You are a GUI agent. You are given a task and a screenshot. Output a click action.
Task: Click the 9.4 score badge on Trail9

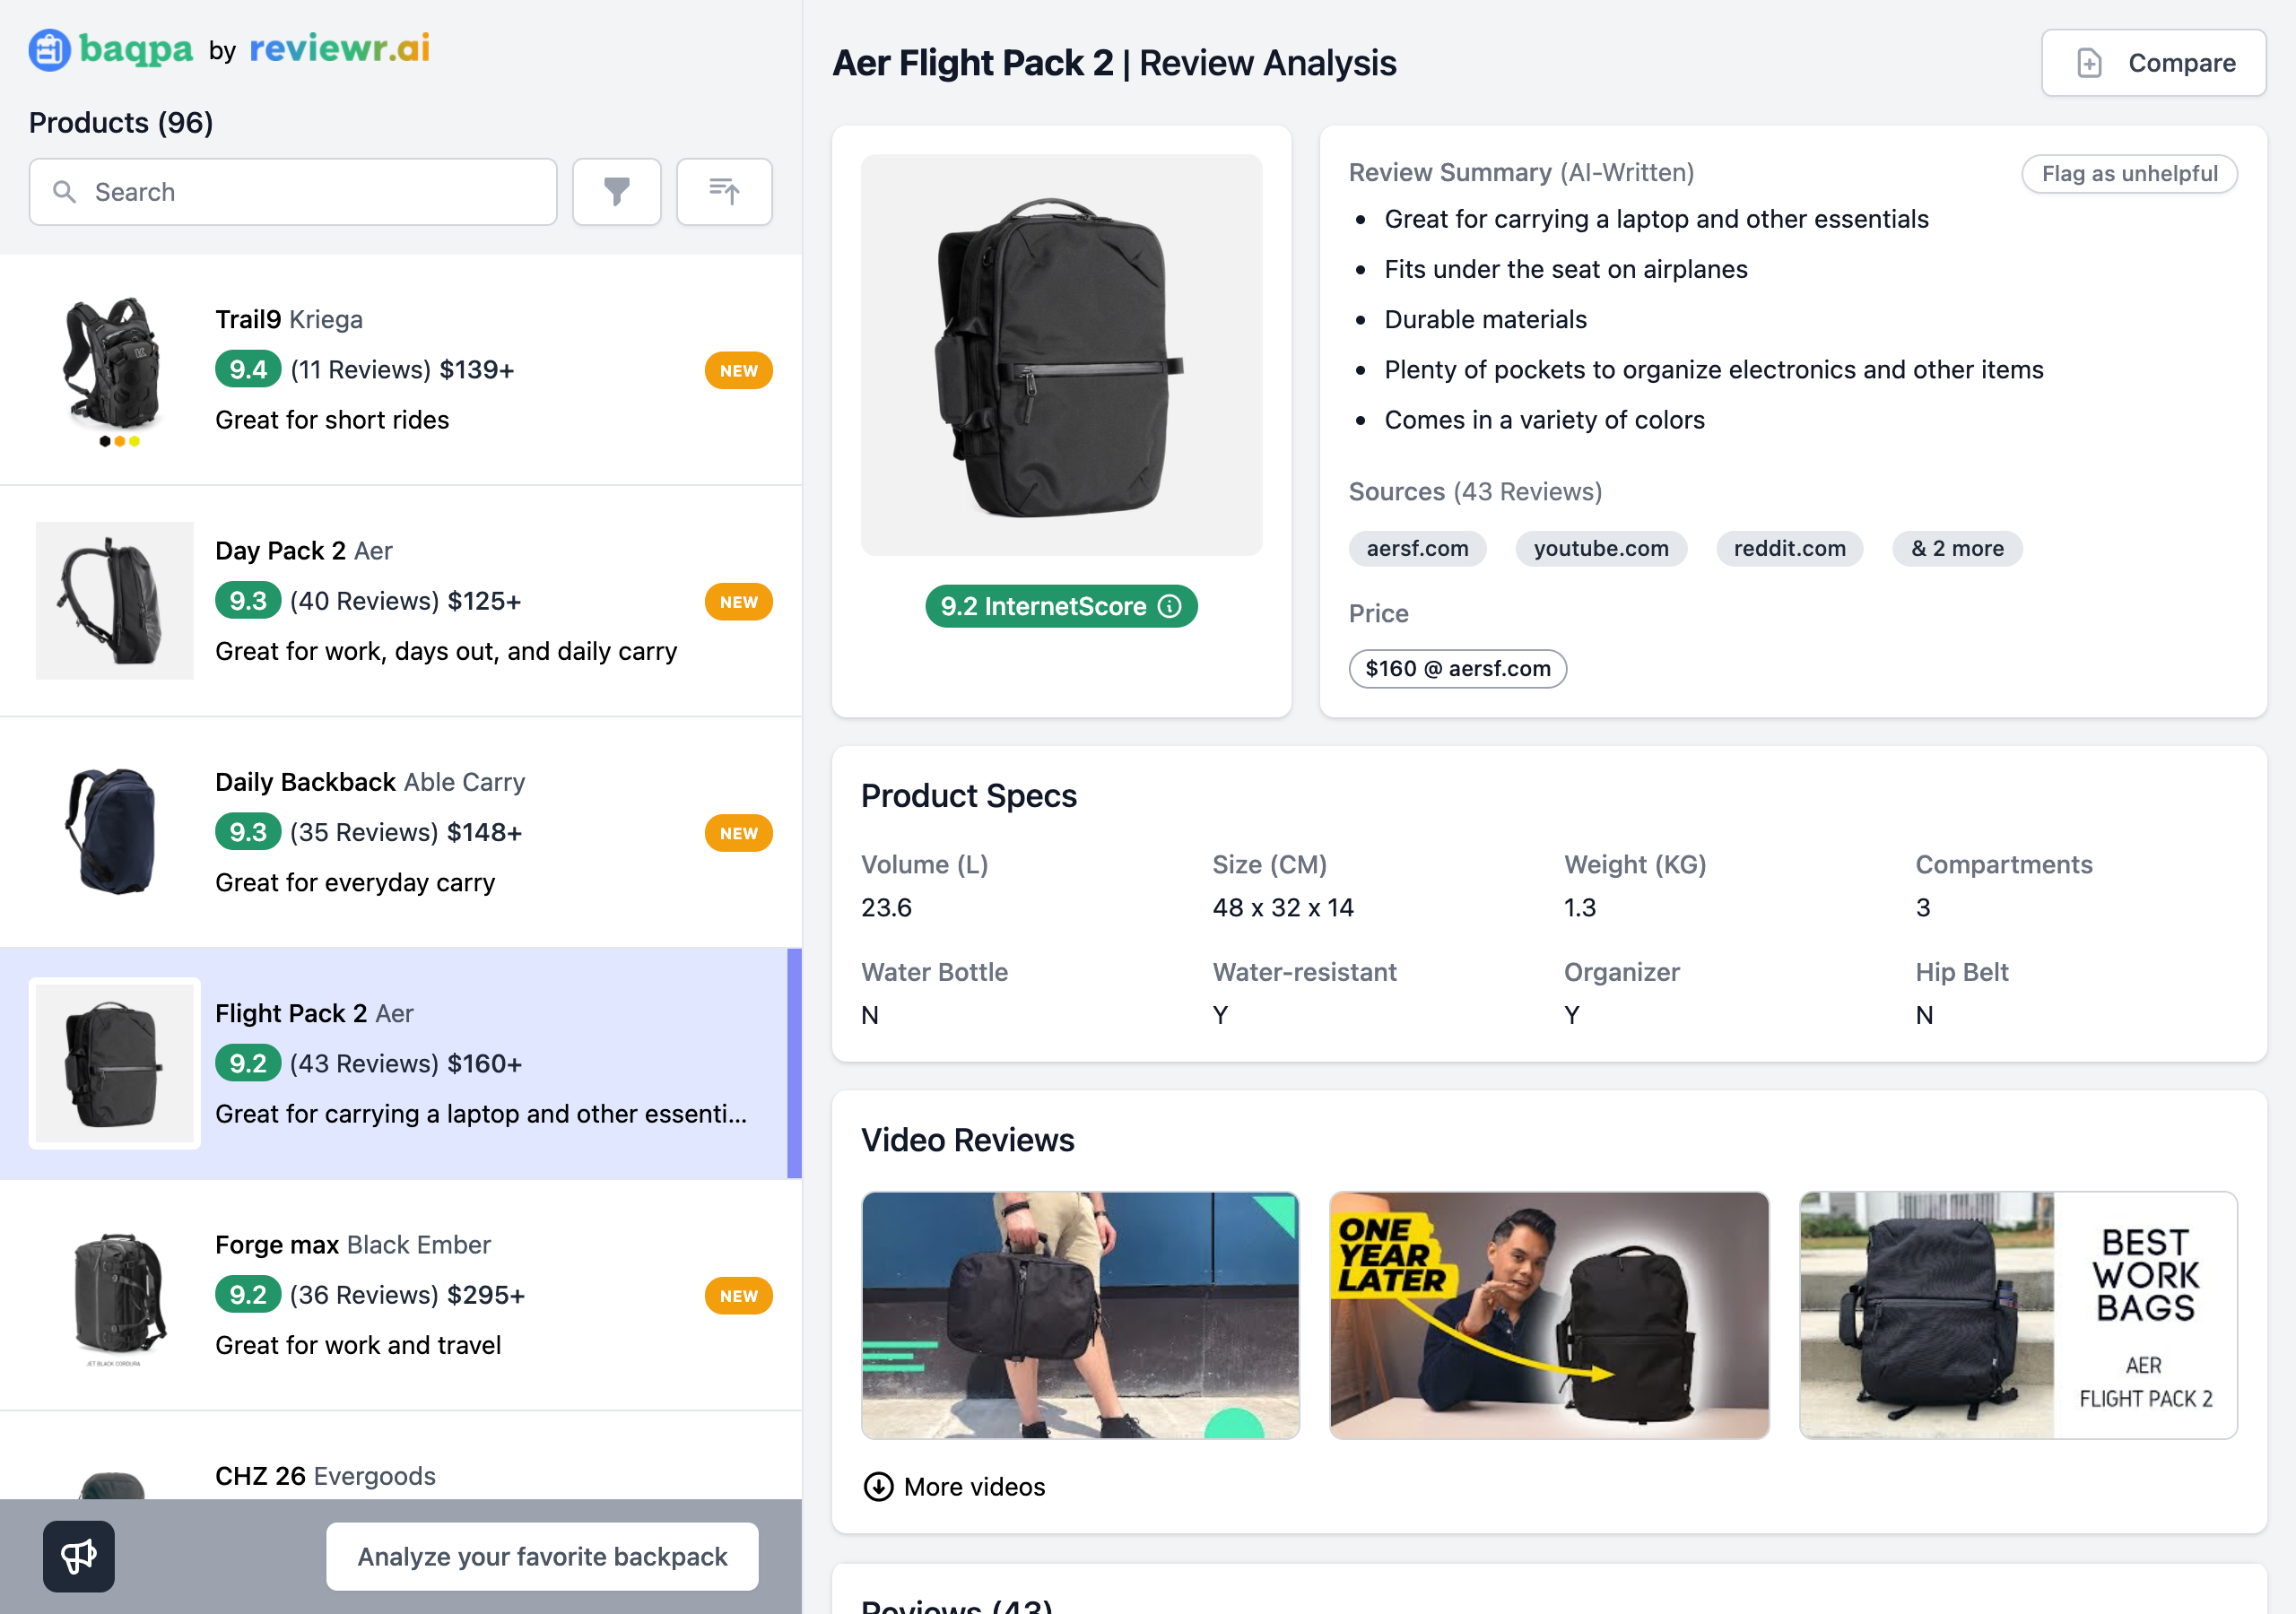(x=248, y=369)
